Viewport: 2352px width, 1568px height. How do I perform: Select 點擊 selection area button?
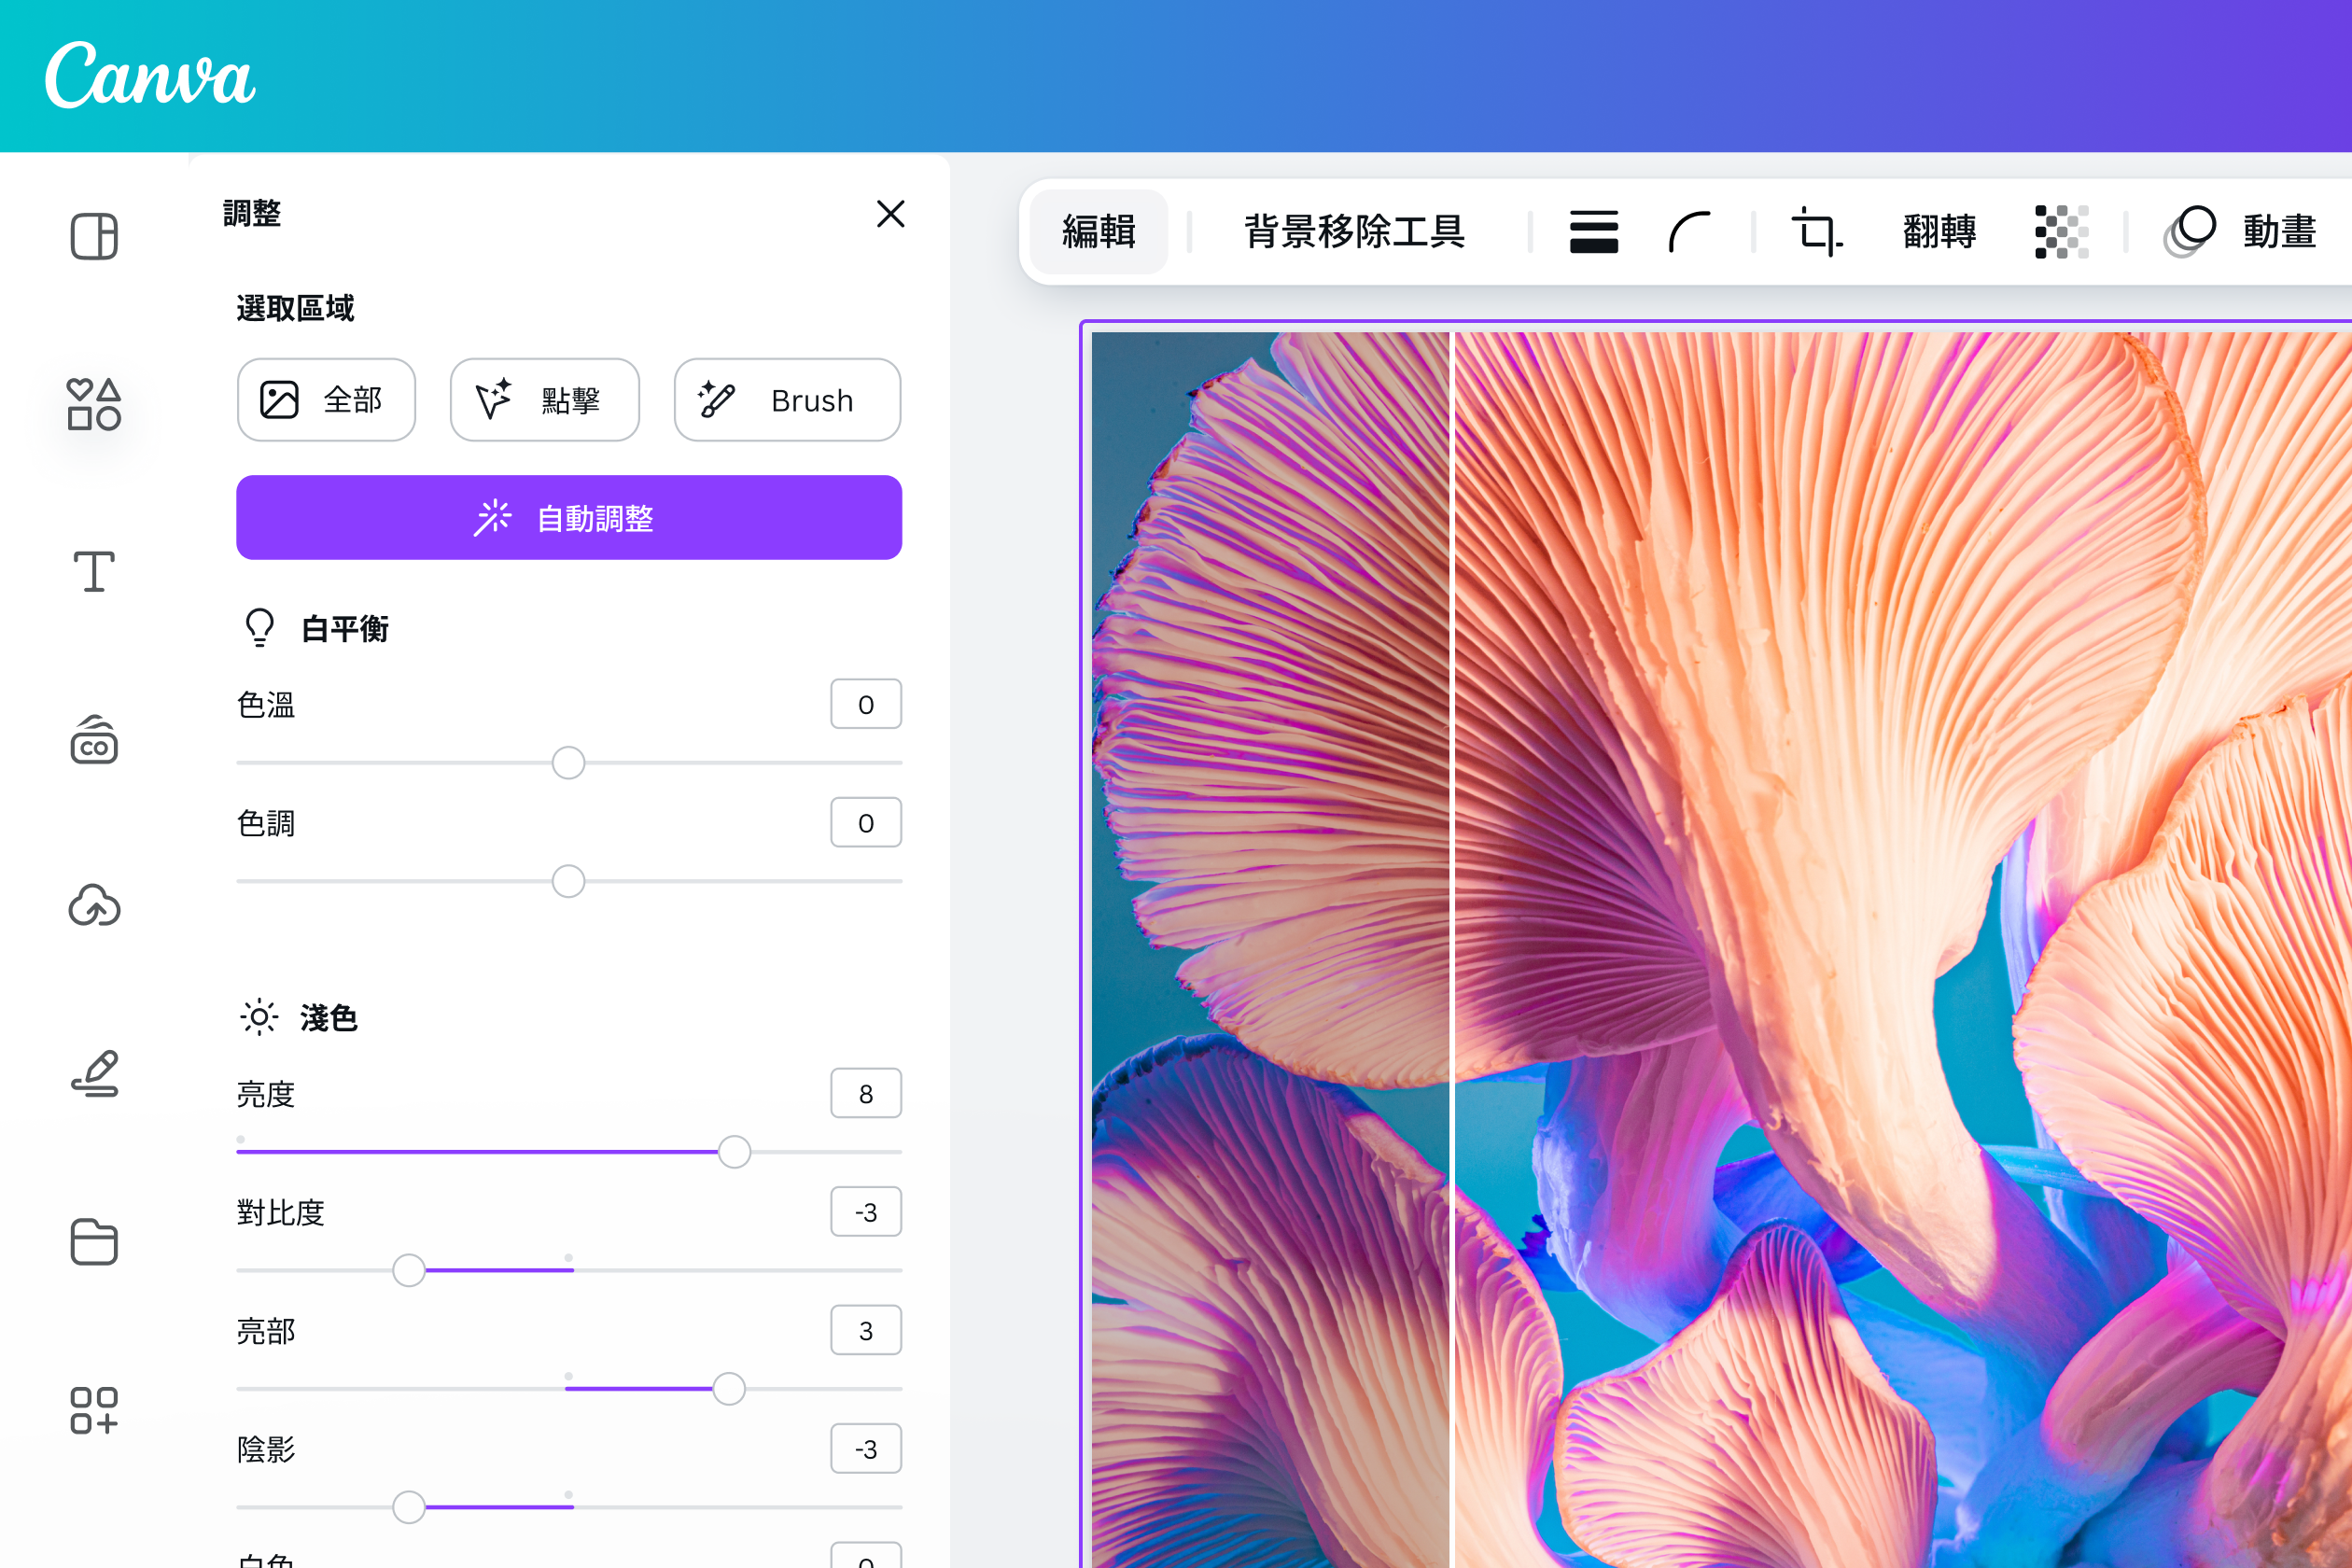coord(544,400)
